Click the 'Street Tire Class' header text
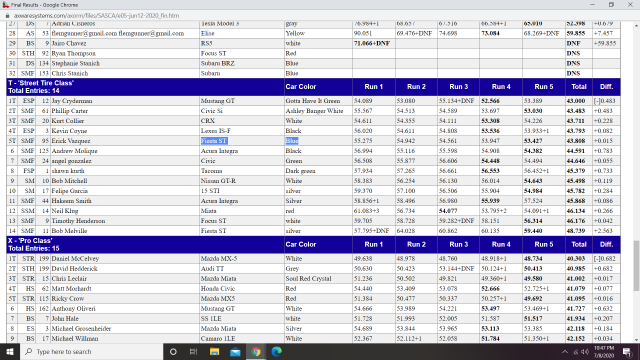This screenshot has height=360, width=640. pos(41,83)
